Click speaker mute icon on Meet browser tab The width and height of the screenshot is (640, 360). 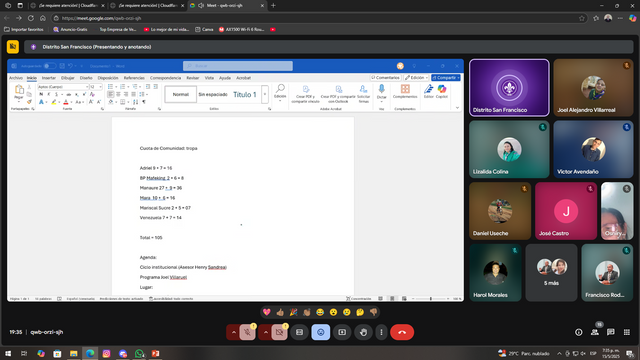201,6
